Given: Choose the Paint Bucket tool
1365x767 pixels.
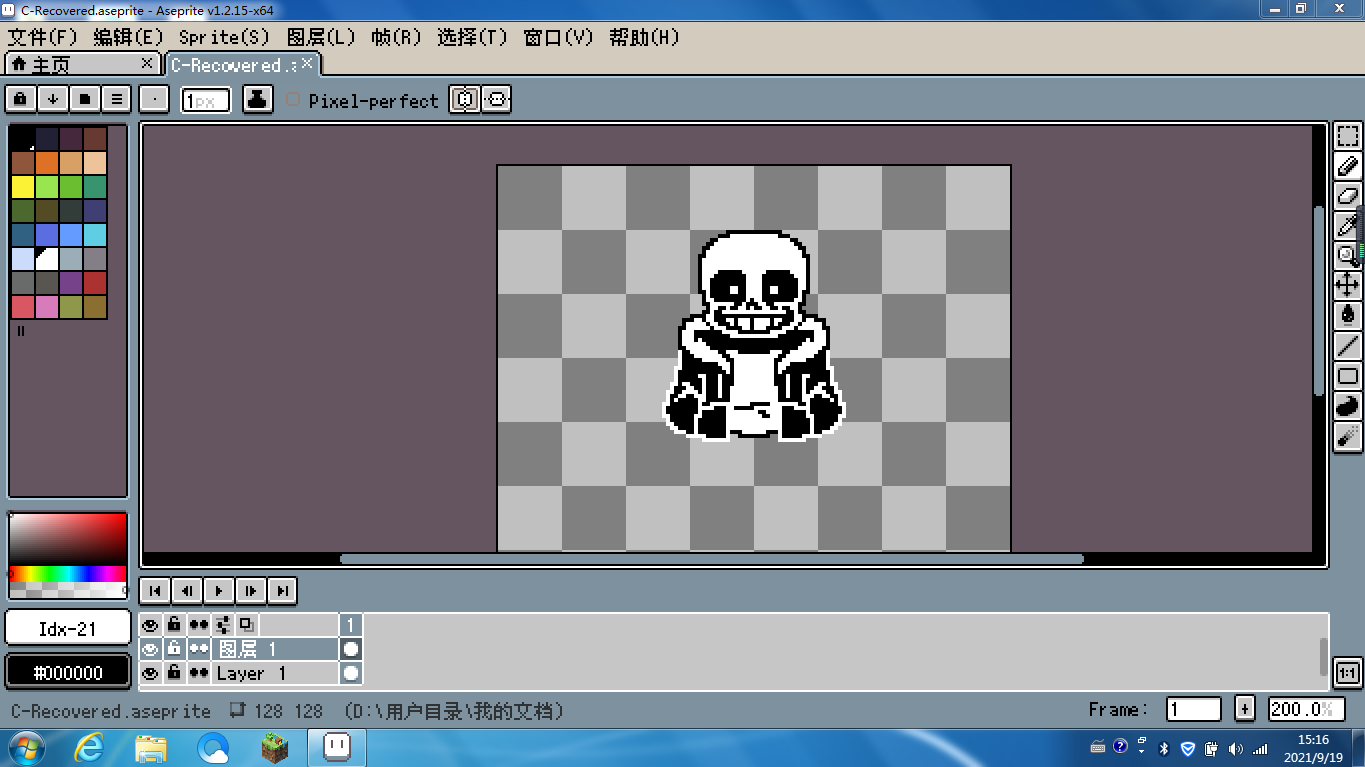Looking at the screenshot, I should [x=1348, y=316].
